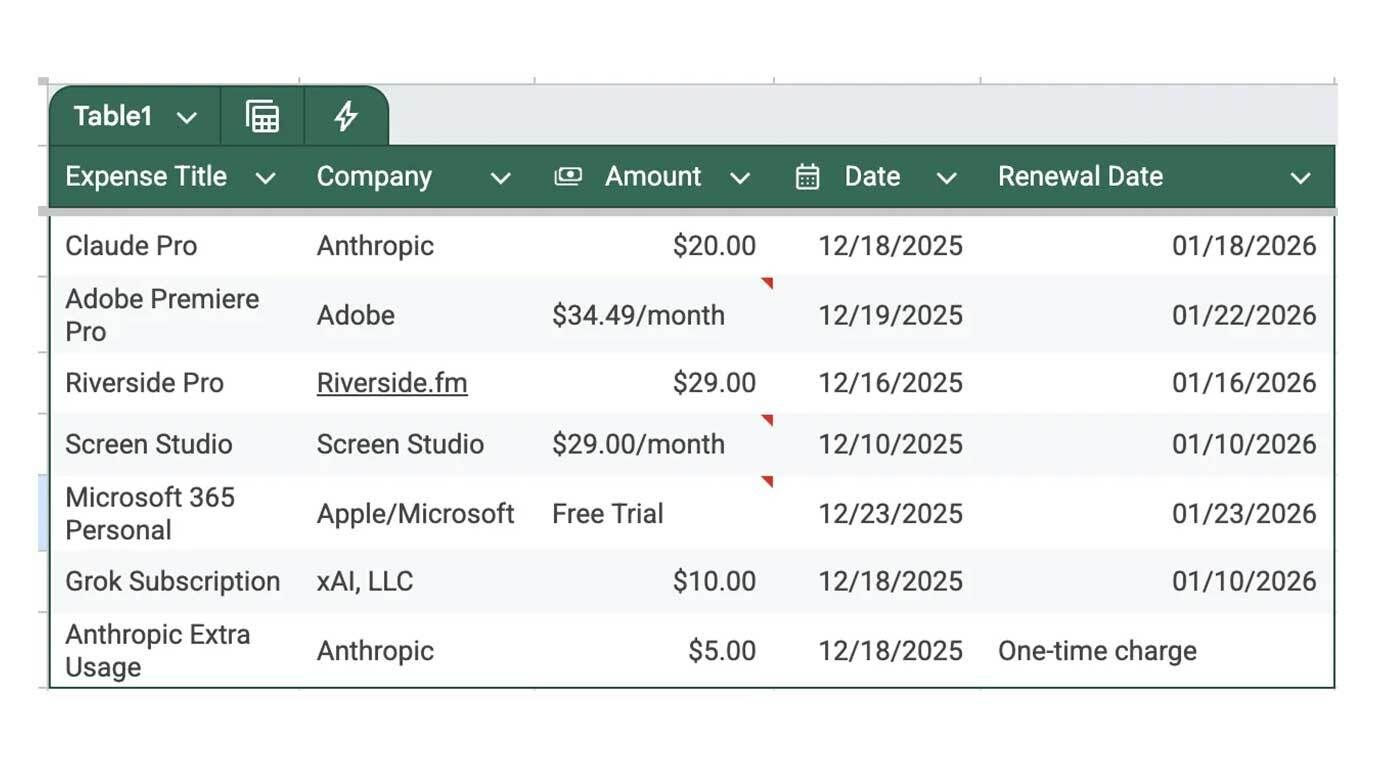
Task: Open the Amount column dropdown
Action: click(x=742, y=176)
